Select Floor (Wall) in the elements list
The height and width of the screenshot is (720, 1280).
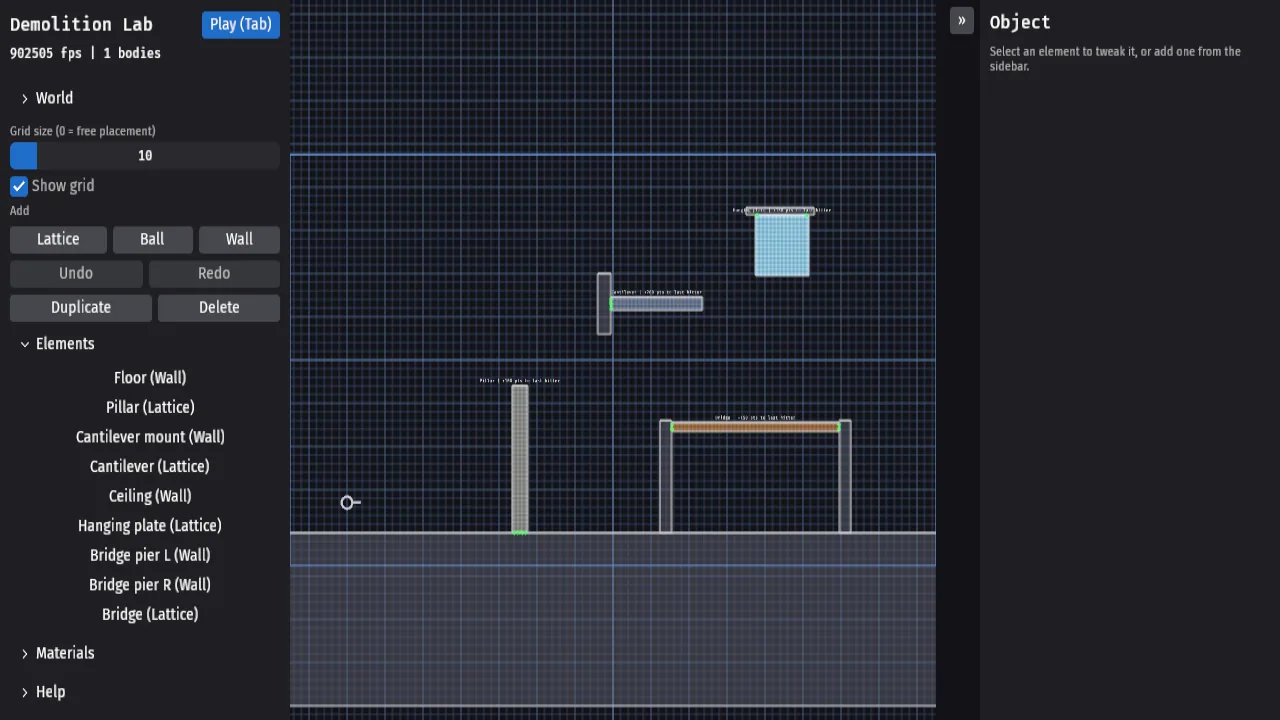point(150,378)
